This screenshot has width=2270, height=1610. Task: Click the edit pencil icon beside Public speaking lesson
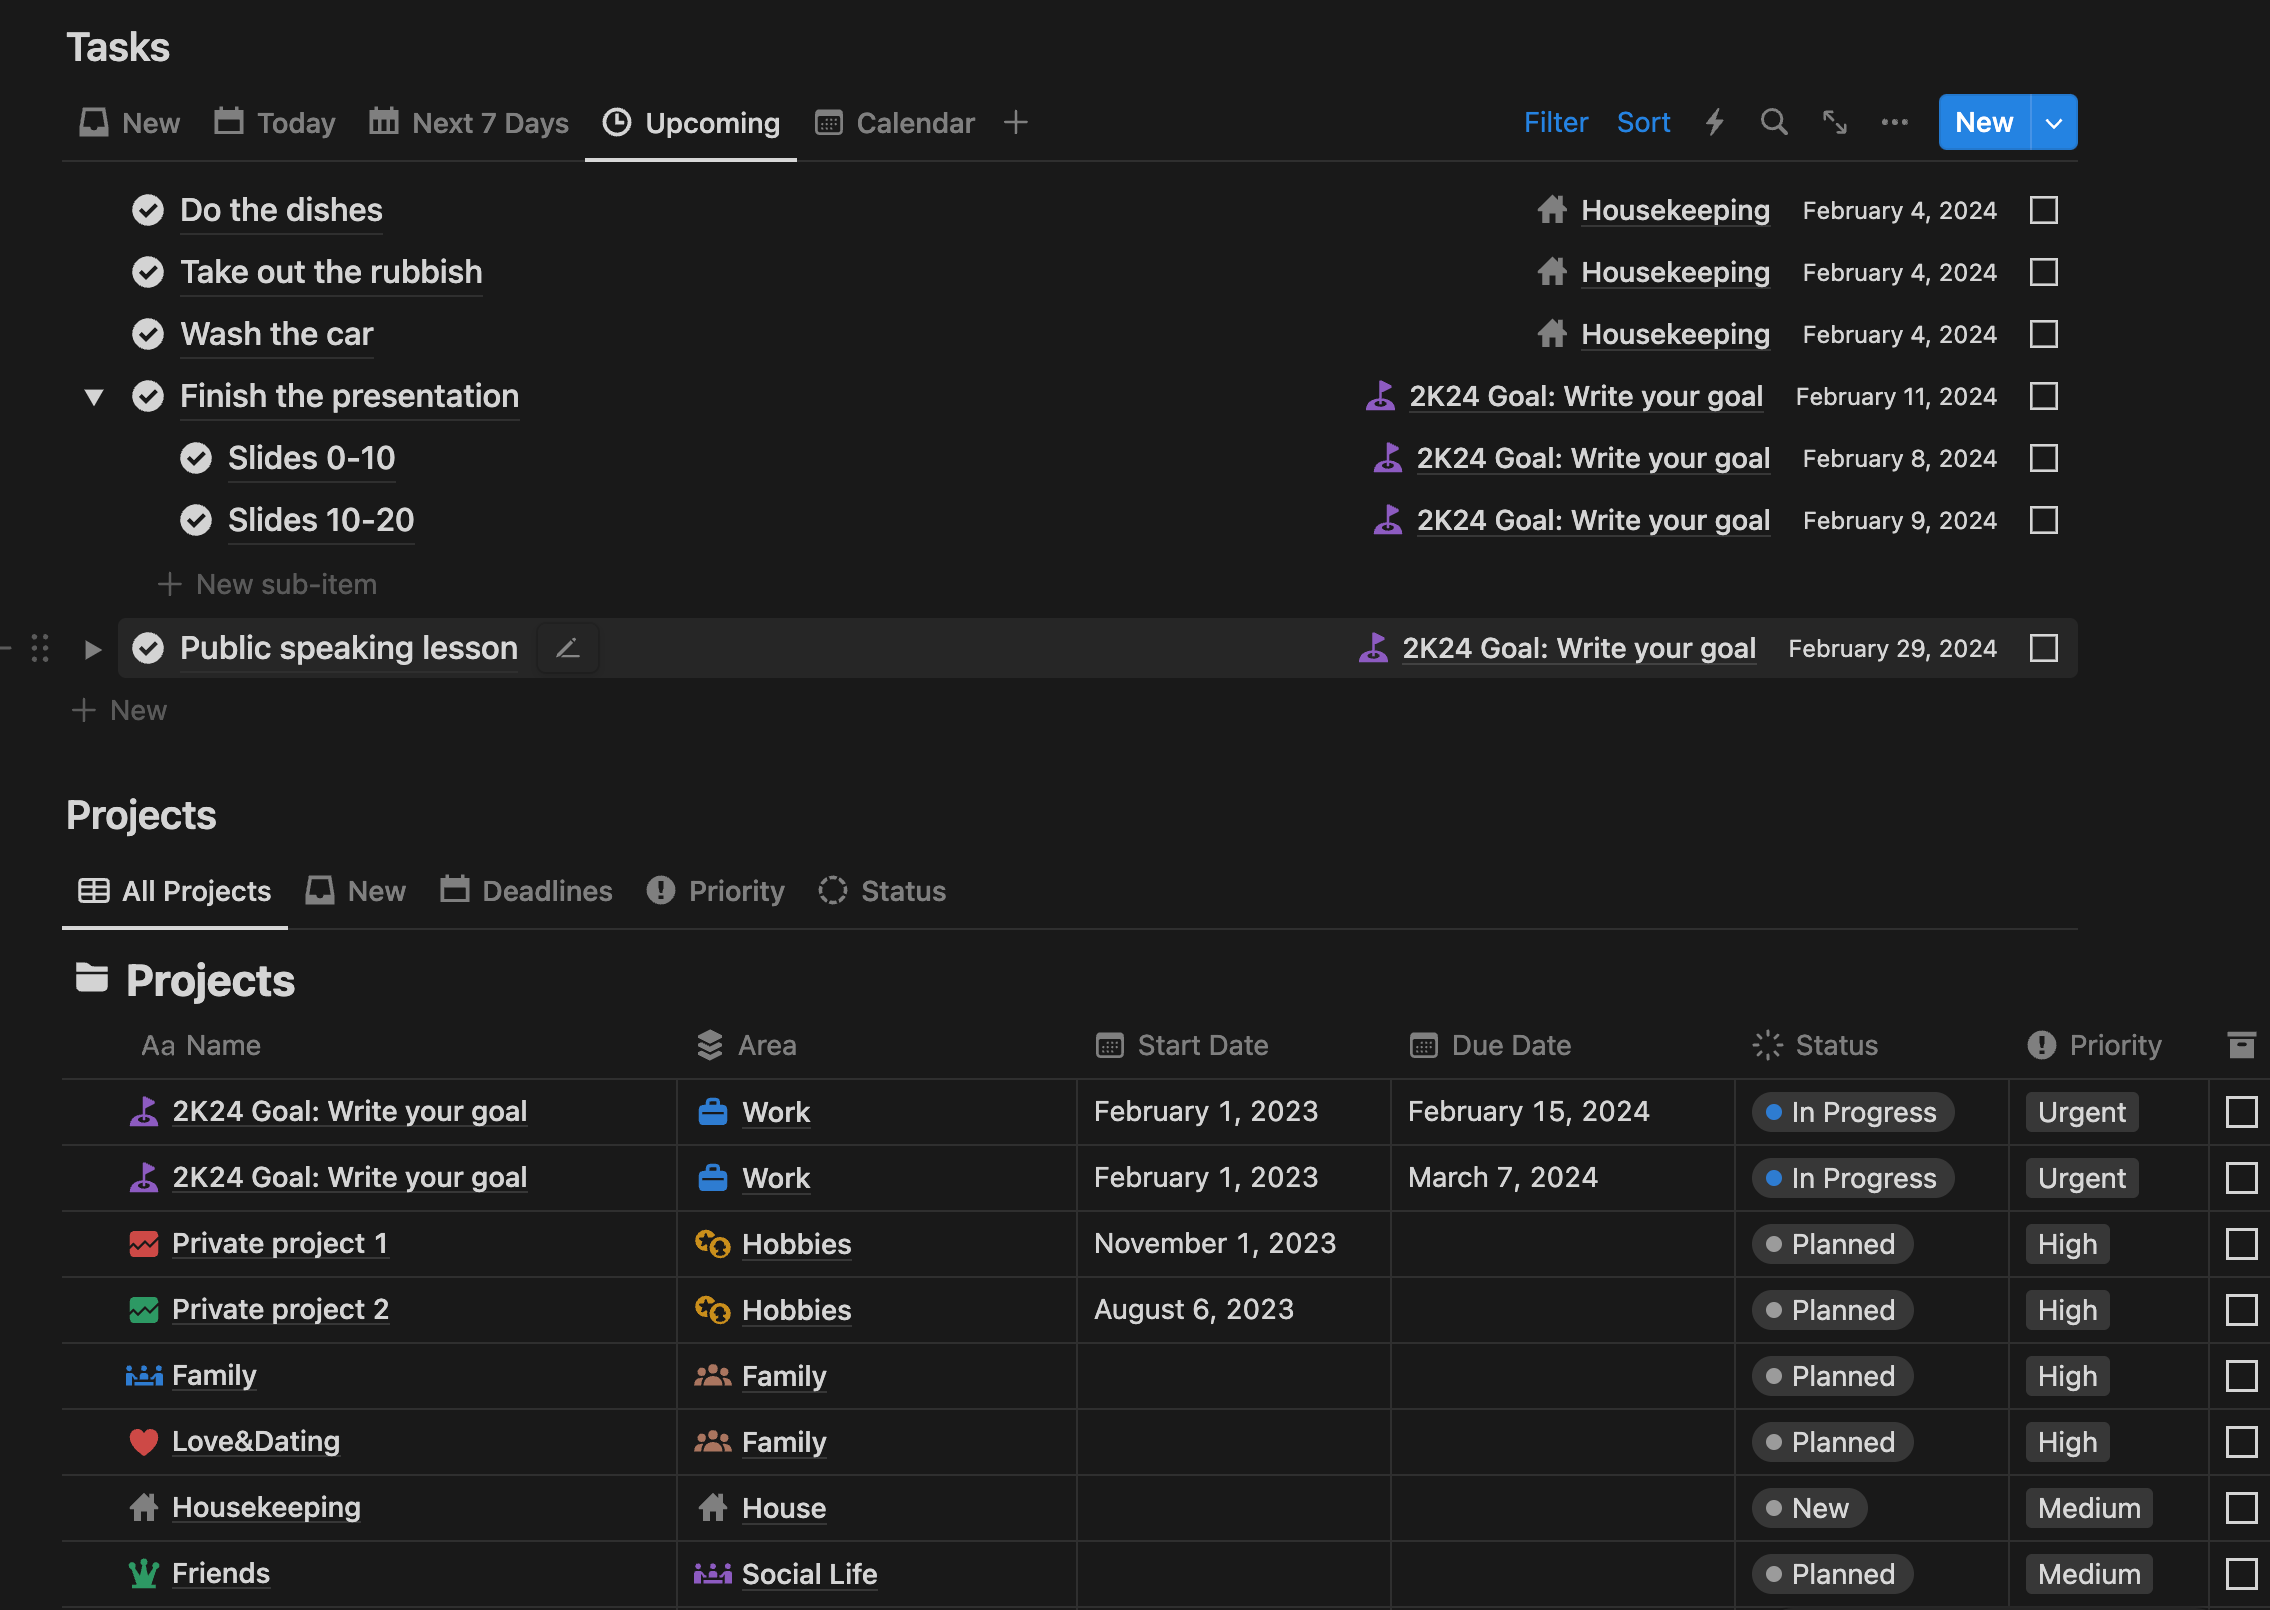568,648
